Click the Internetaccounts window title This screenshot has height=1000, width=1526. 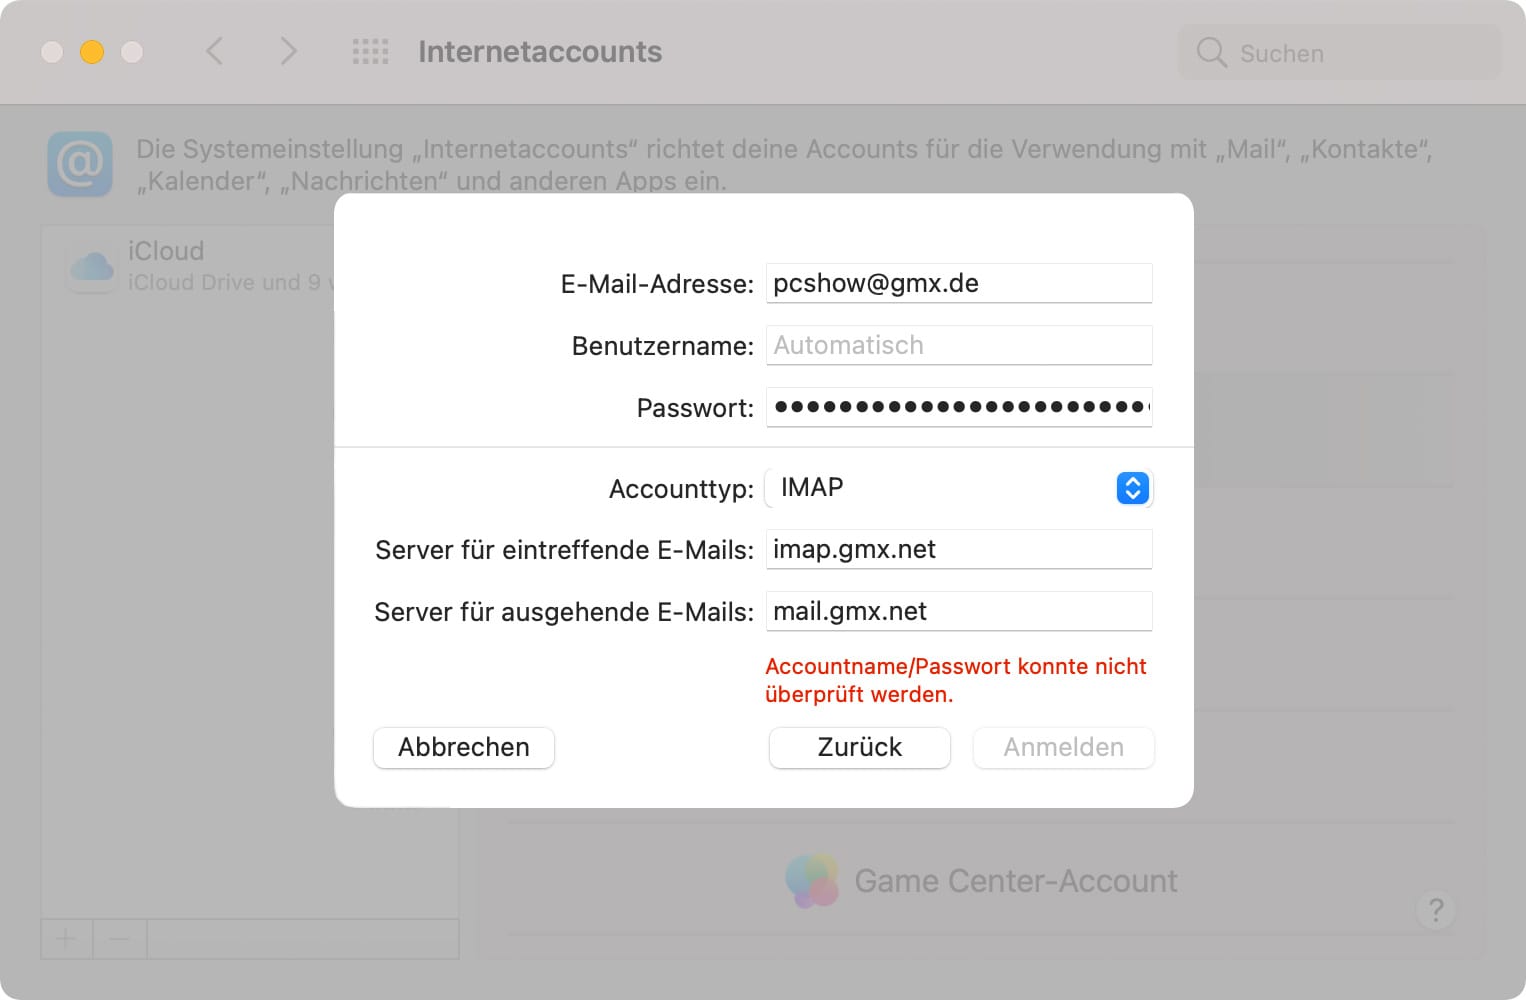540,52
